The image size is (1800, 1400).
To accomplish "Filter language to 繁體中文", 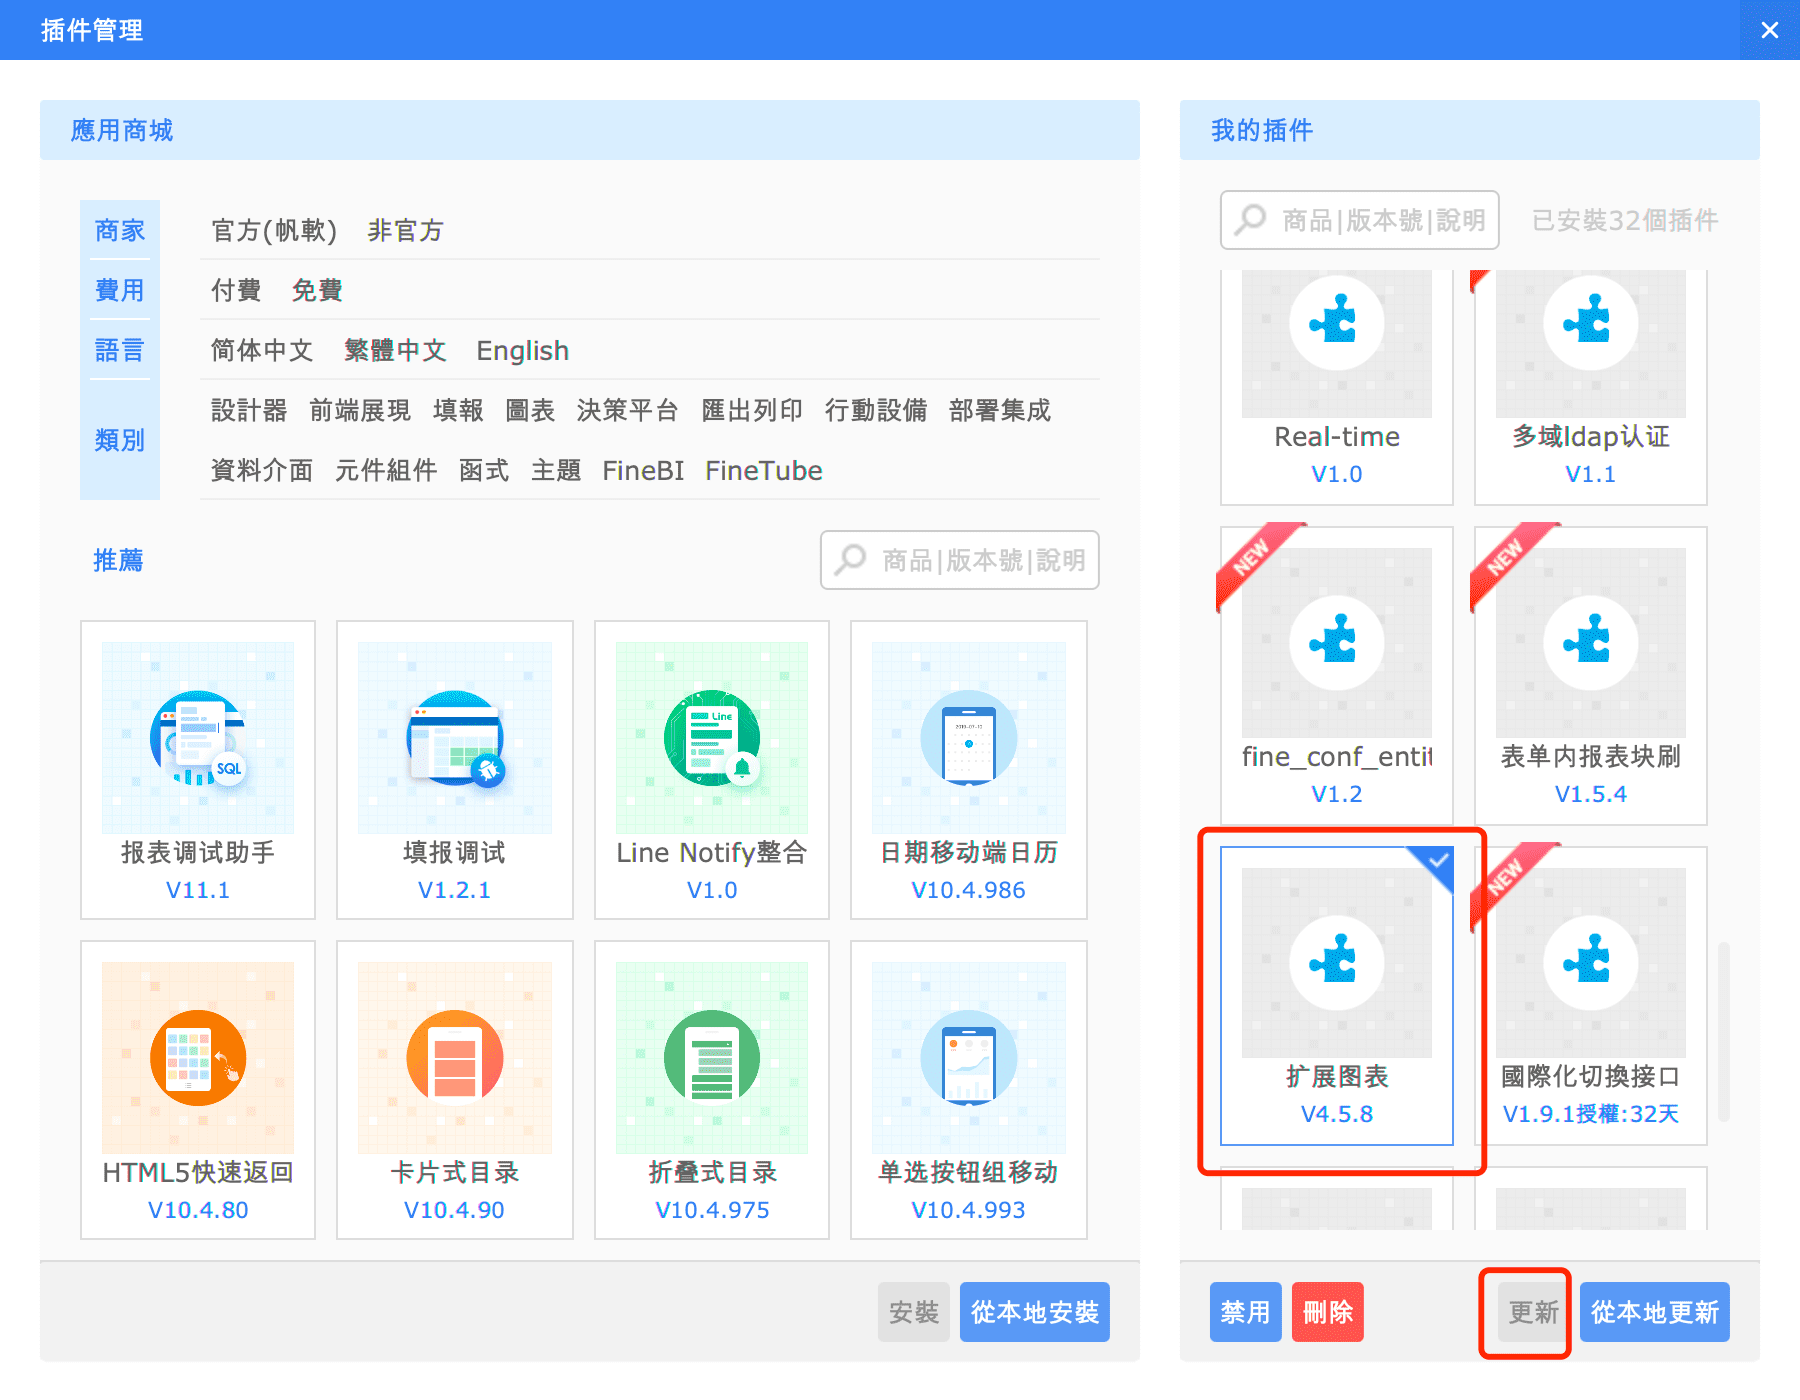I will [x=395, y=351].
